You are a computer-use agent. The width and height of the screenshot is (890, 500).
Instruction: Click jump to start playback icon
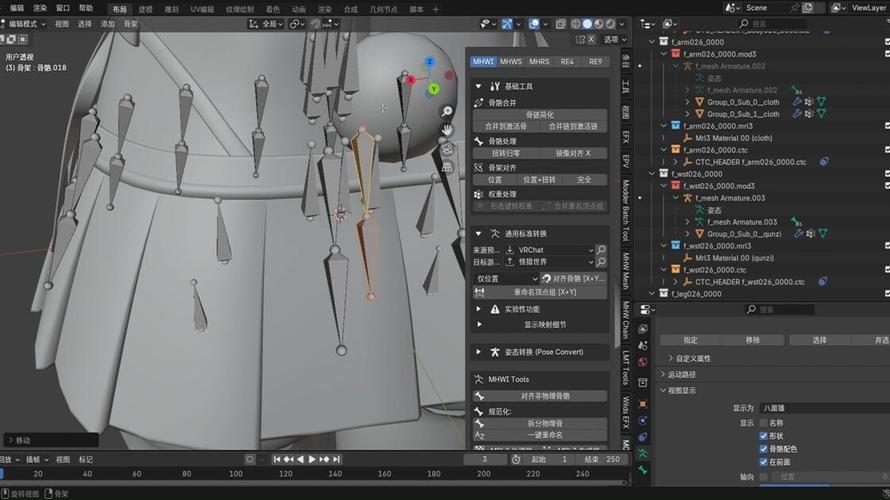(276, 459)
